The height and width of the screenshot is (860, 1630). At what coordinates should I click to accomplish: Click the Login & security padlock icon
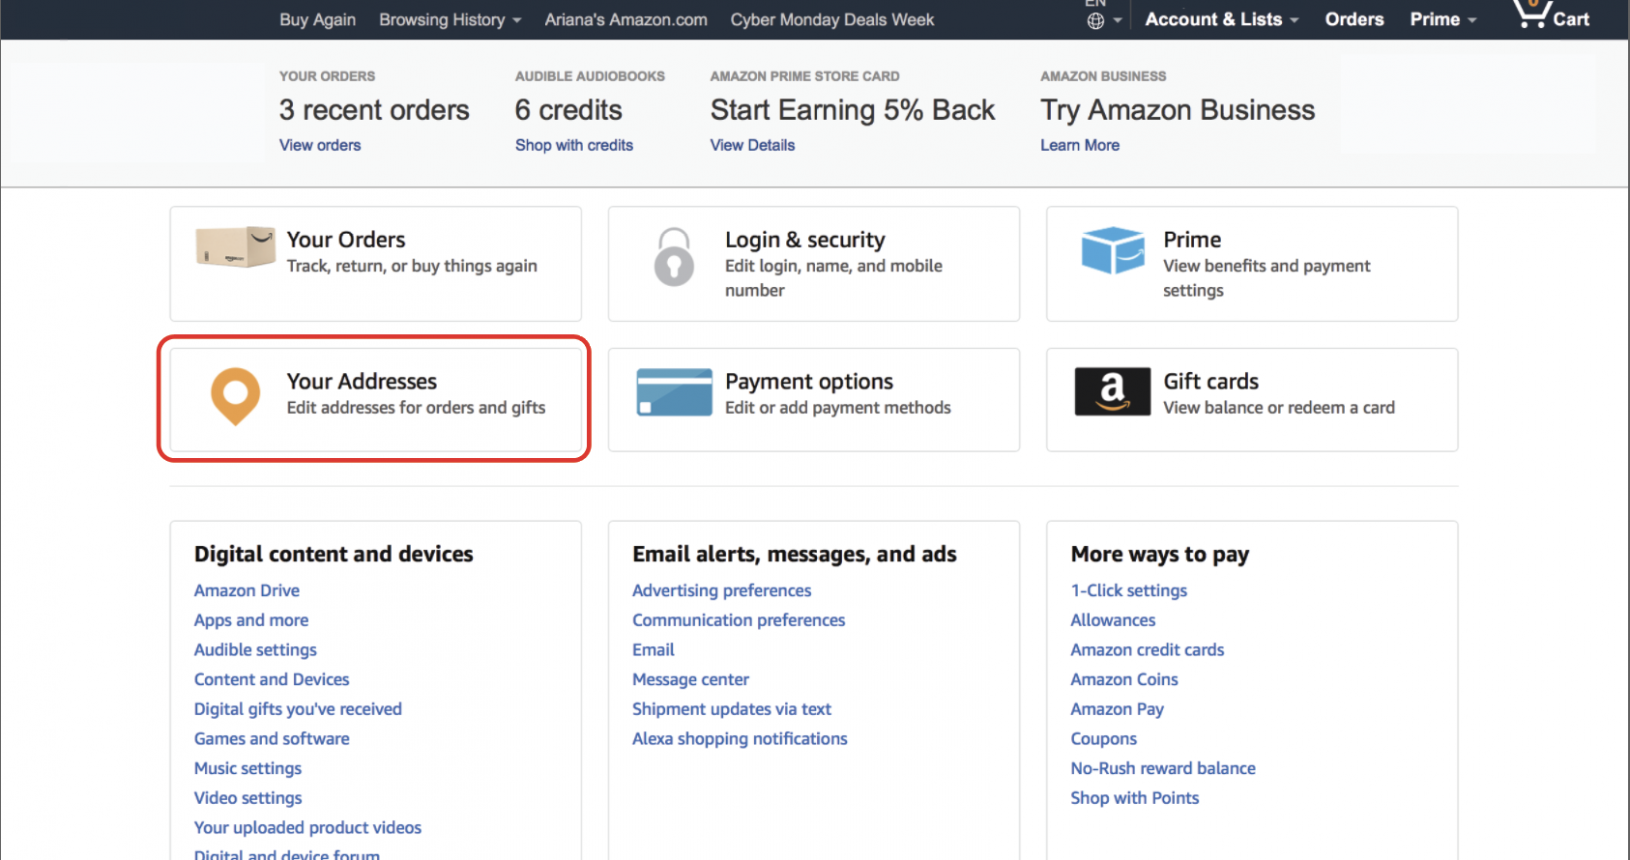click(x=674, y=257)
